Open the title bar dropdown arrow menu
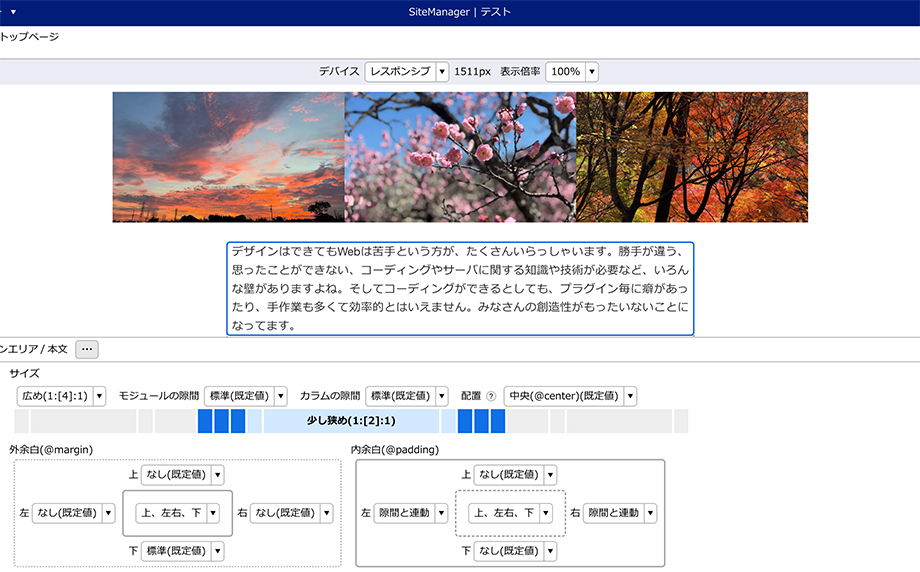Screen dimensions: 920x572 pos(13,12)
